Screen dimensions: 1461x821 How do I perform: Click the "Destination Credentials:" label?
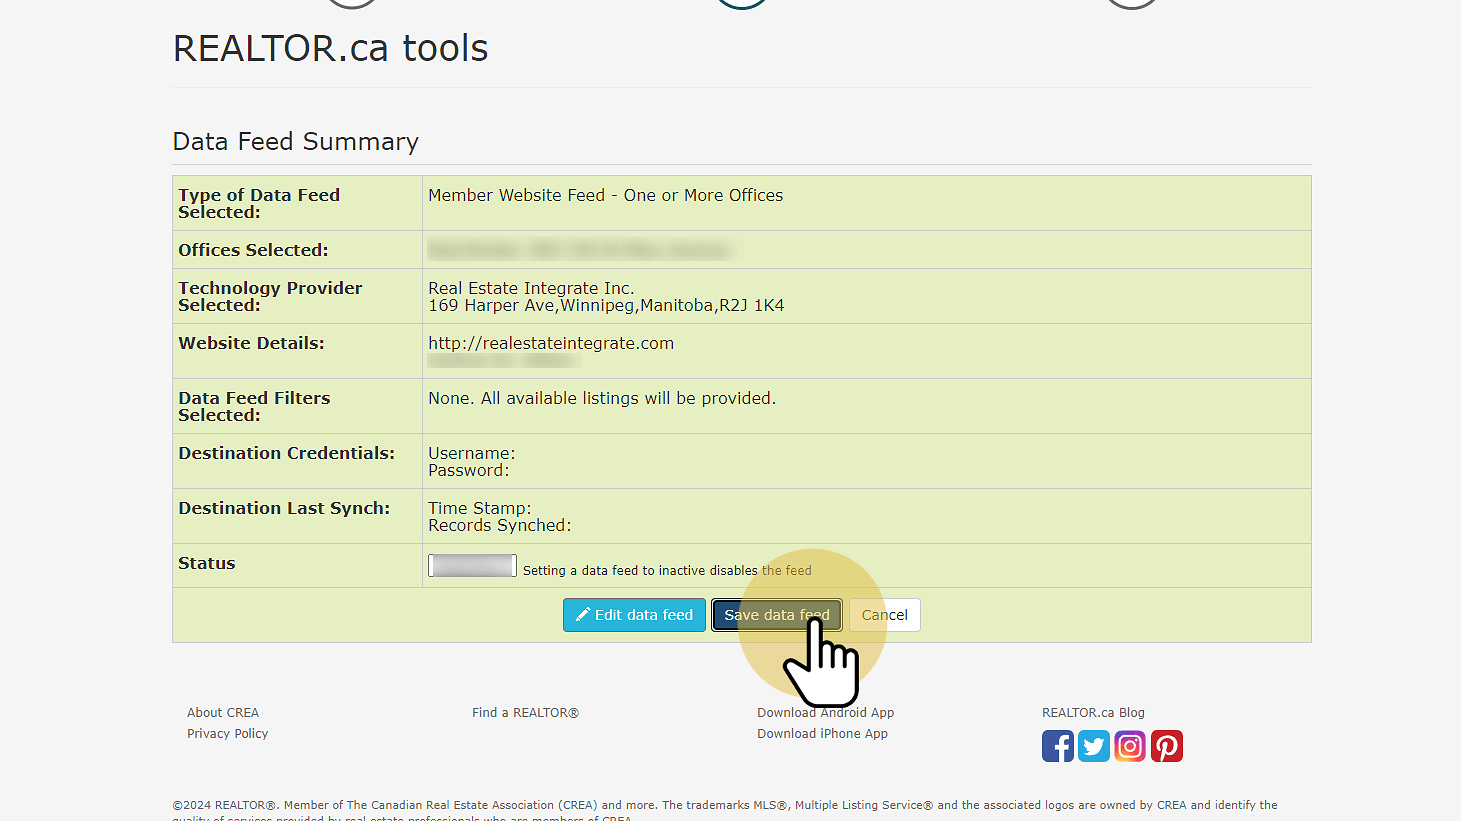[x=286, y=453]
